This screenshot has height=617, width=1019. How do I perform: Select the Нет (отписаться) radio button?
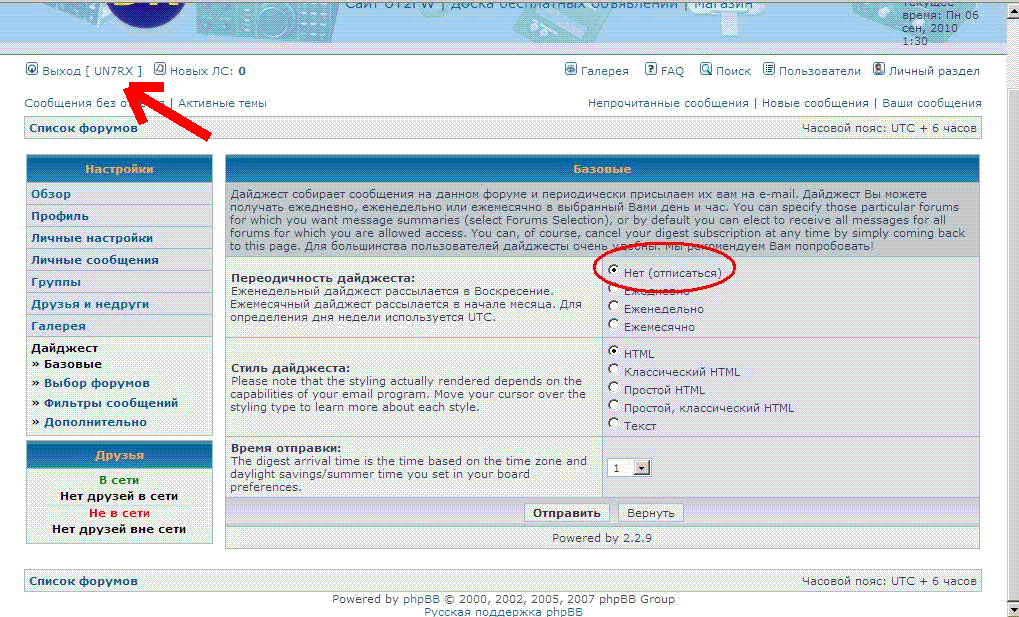click(614, 271)
